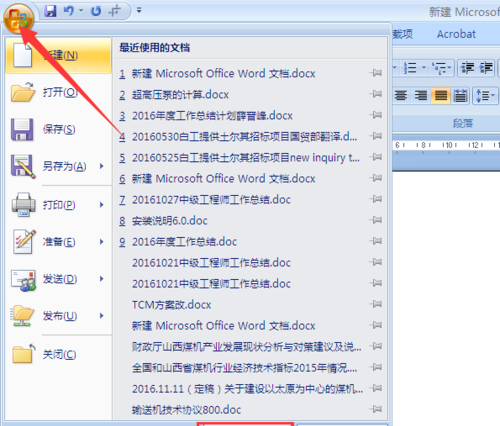
Task: Click the Redo icon in quick access toolbar
Action: [x=96, y=11]
